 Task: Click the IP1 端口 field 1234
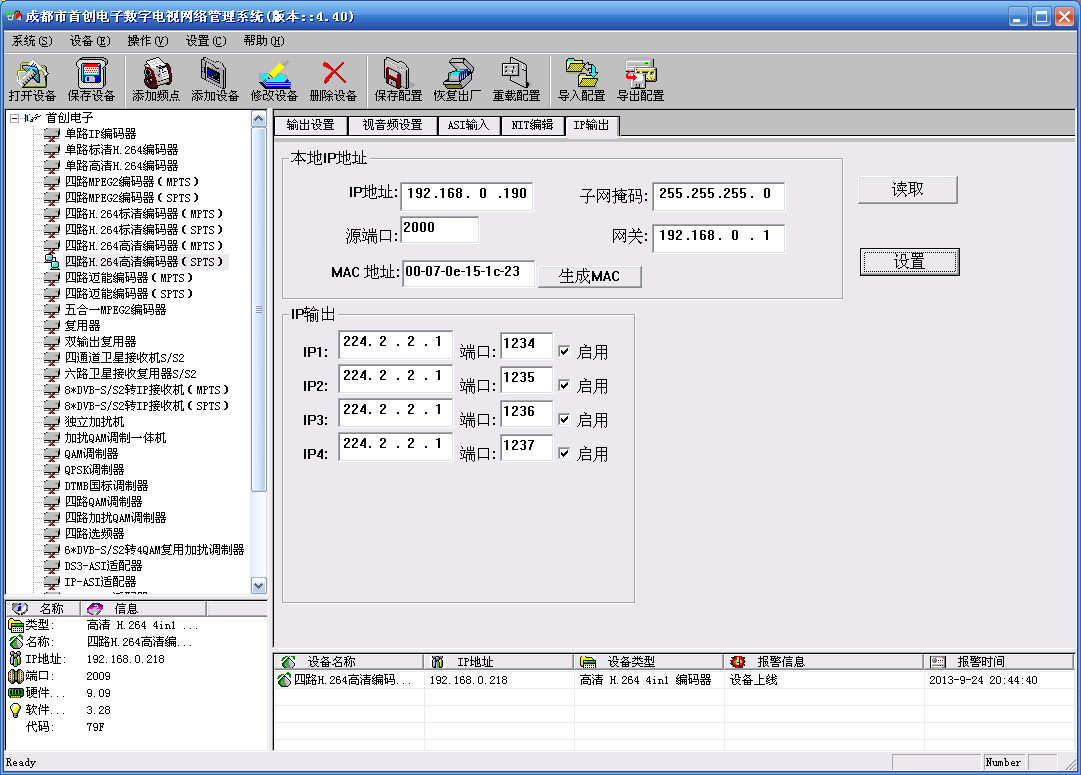pos(527,345)
